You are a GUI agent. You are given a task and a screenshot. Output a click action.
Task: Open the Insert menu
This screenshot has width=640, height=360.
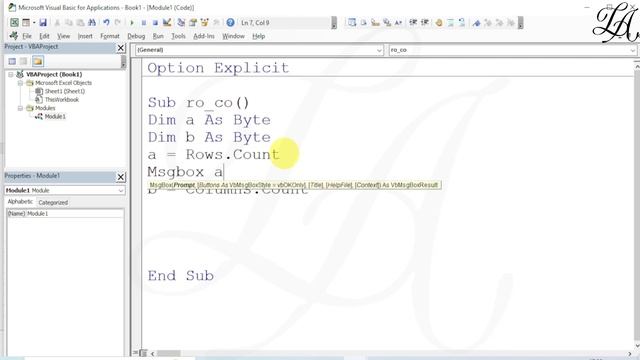coord(85,36)
